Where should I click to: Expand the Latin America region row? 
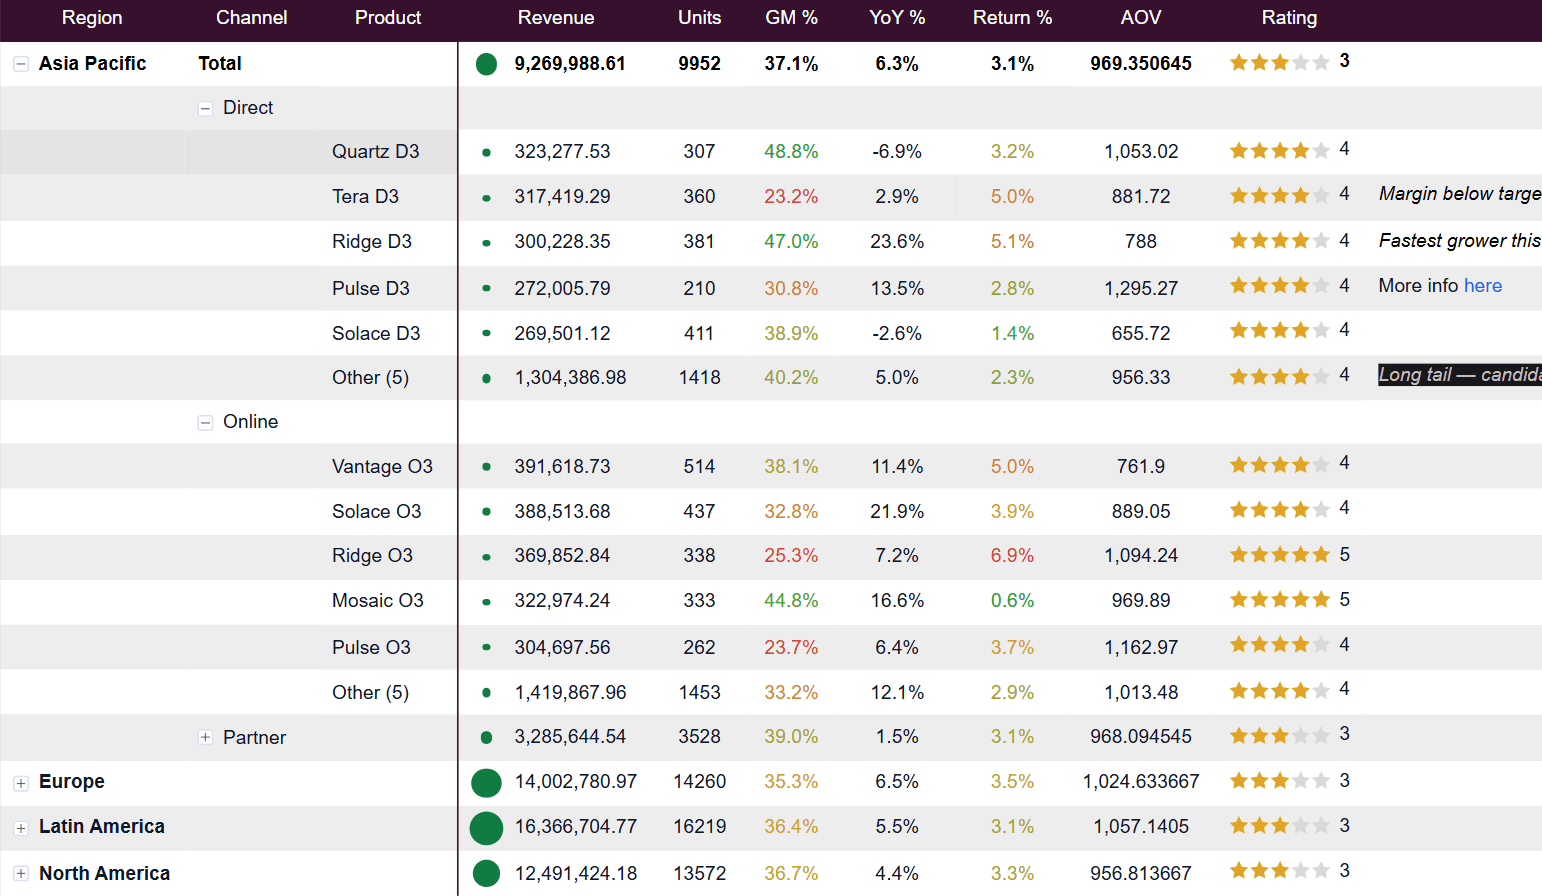point(20,828)
